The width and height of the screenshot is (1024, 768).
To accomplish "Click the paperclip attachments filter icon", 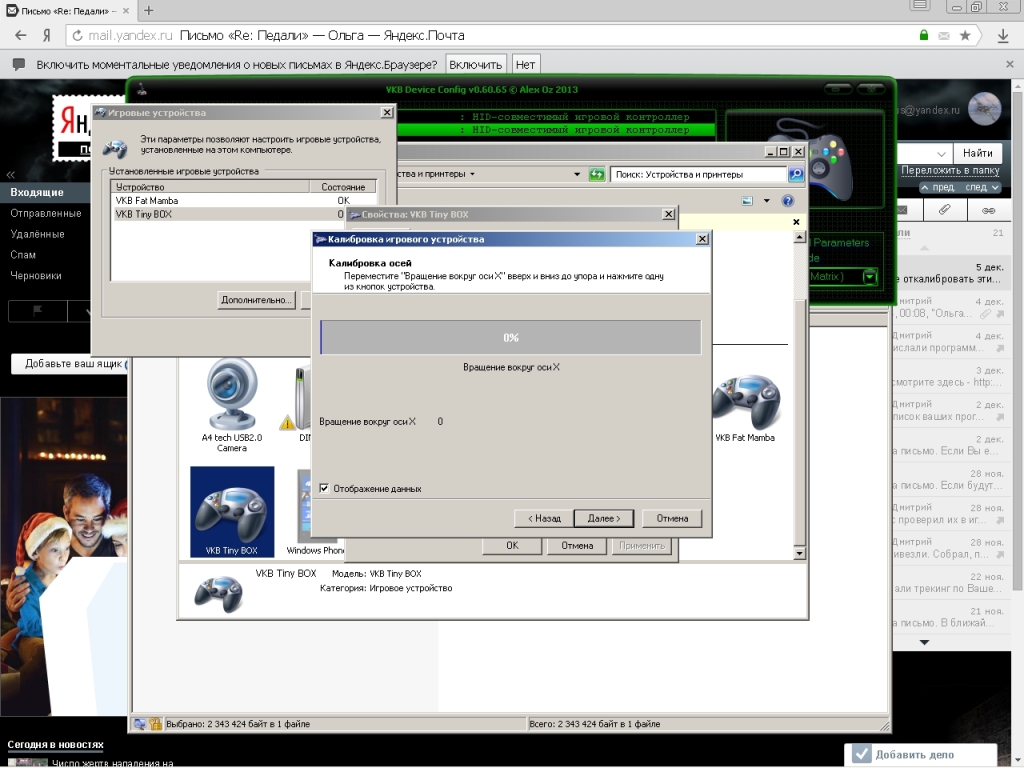I will point(944,211).
